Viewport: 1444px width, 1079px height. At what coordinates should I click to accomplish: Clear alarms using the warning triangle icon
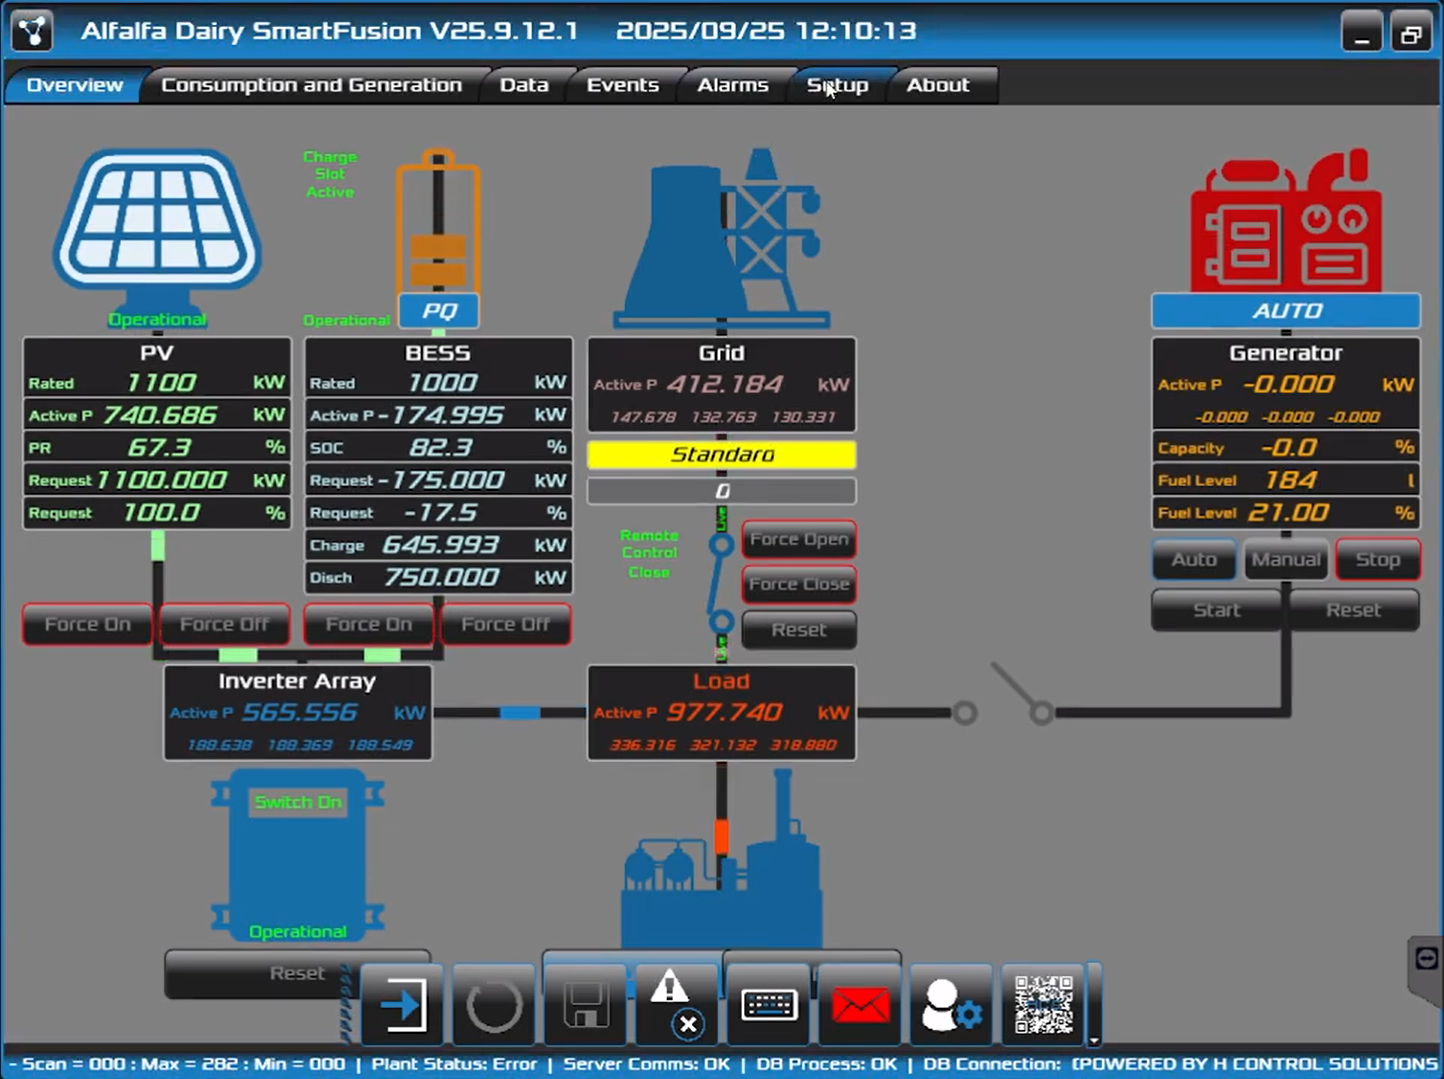tap(677, 1005)
